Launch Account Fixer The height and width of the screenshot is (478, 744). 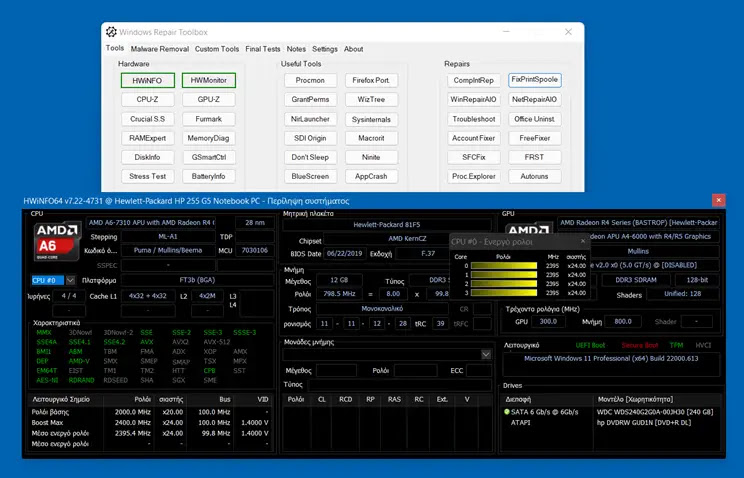click(474, 138)
